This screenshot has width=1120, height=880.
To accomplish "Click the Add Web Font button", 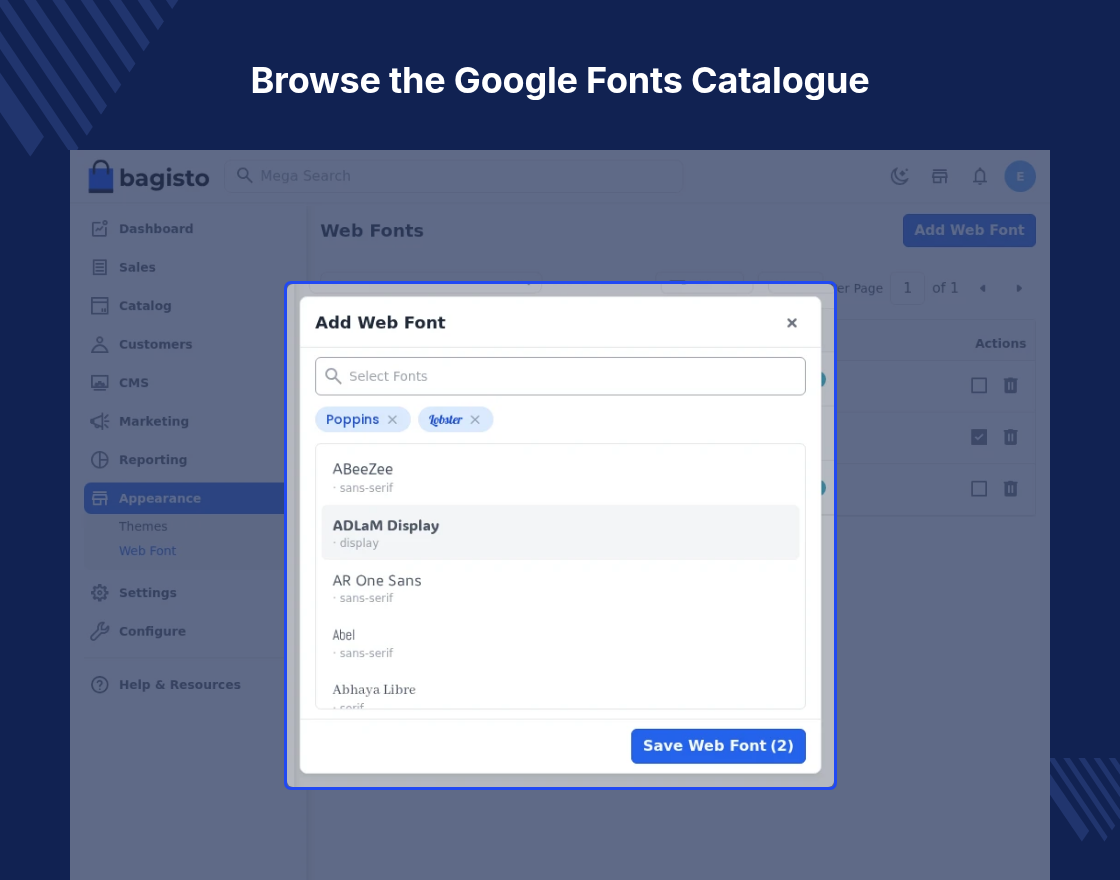I will (969, 231).
